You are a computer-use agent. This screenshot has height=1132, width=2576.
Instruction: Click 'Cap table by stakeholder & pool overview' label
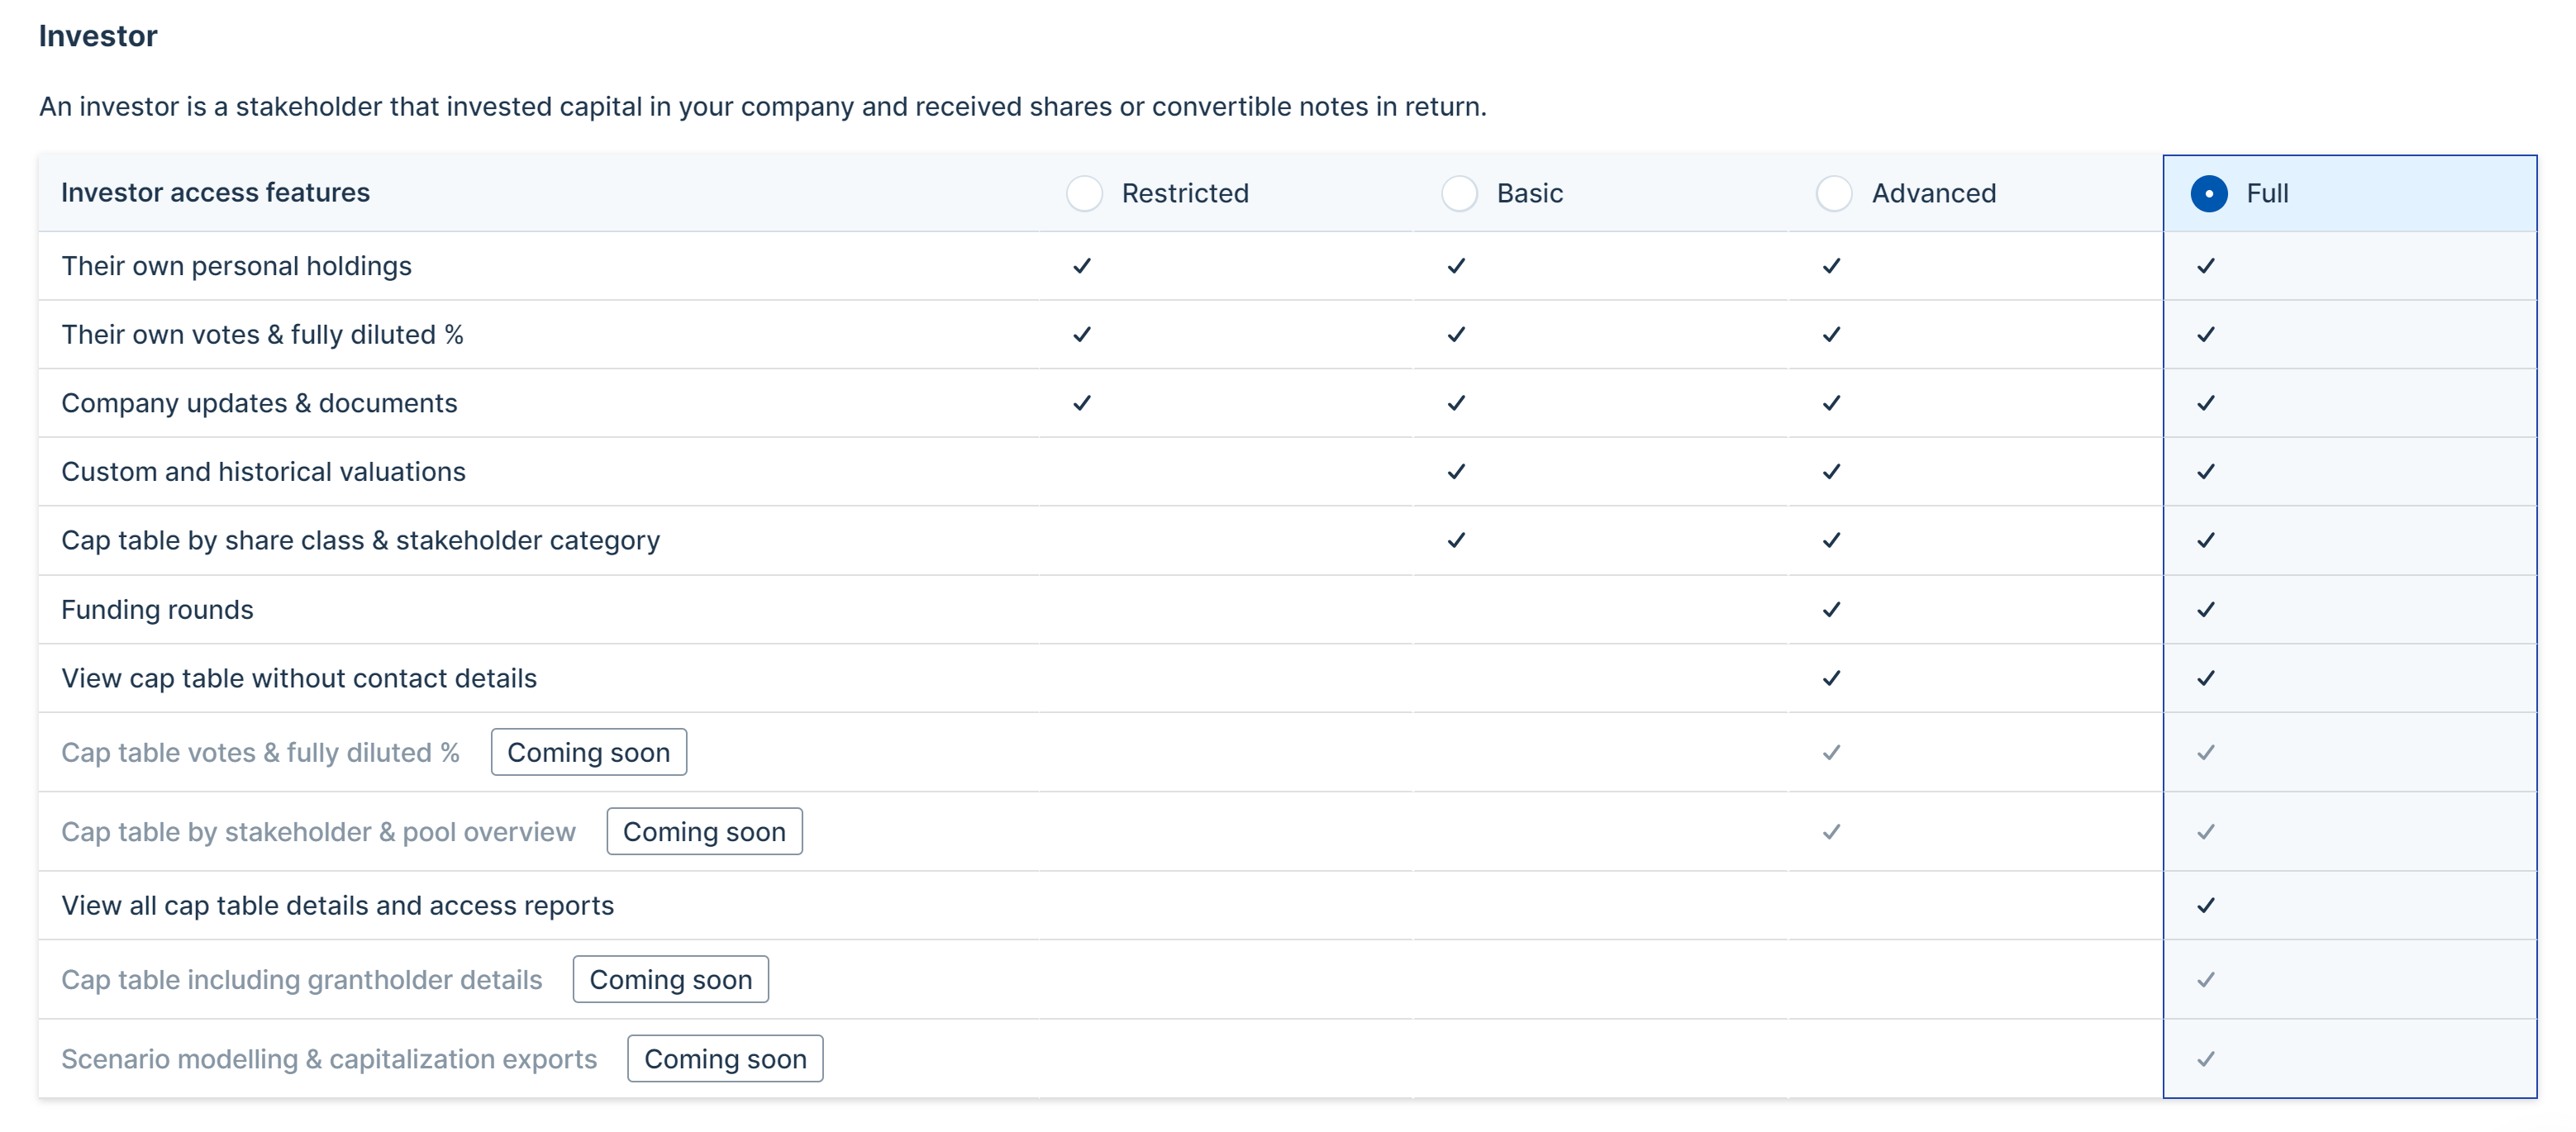click(318, 831)
